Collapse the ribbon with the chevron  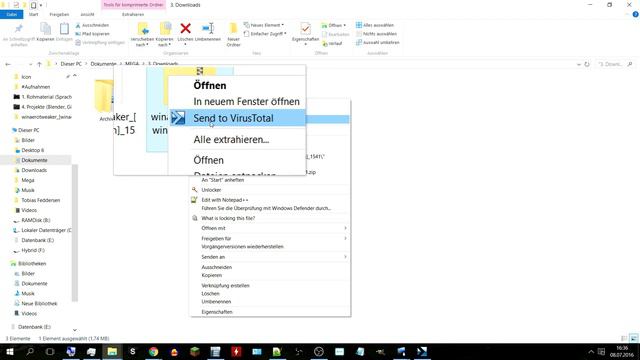(628, 14)
